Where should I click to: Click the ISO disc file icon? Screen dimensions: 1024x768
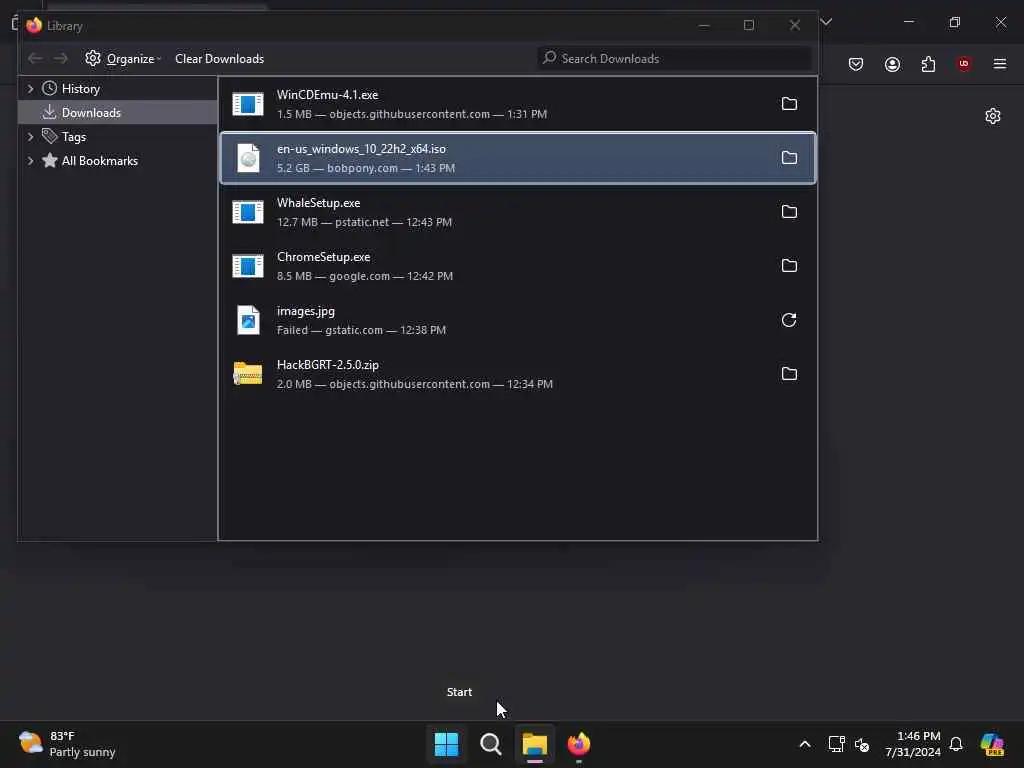tap(248, 158)
